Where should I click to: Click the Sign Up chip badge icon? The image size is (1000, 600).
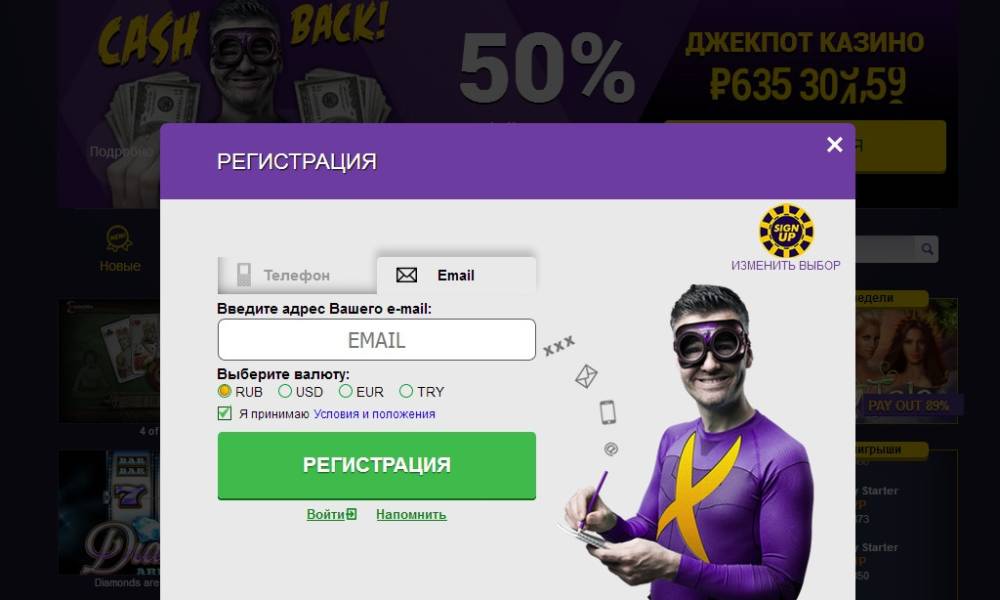[x=786, y=231]
